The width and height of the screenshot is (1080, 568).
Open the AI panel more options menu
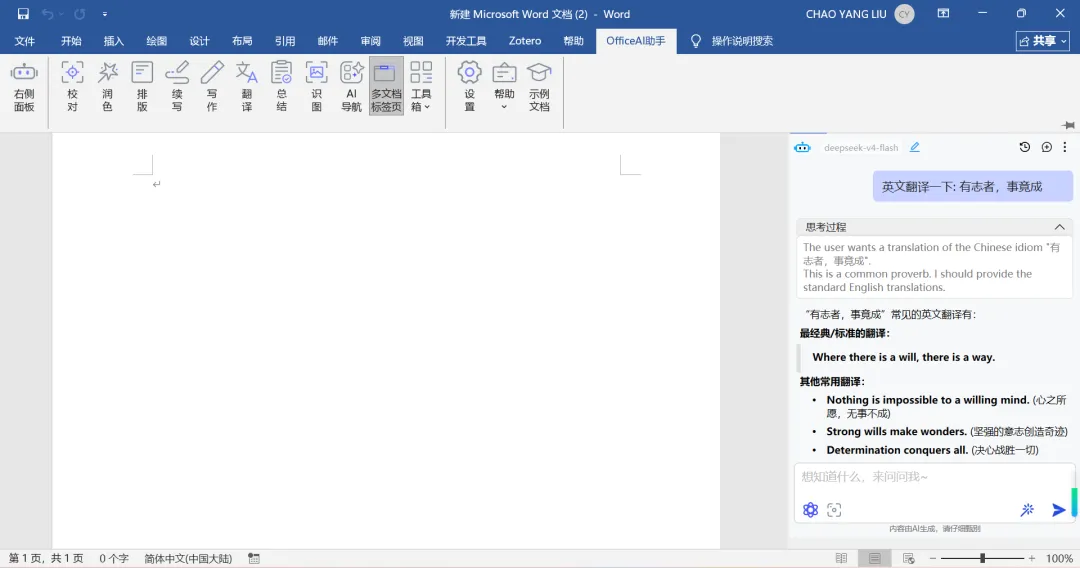[1065, 147]
